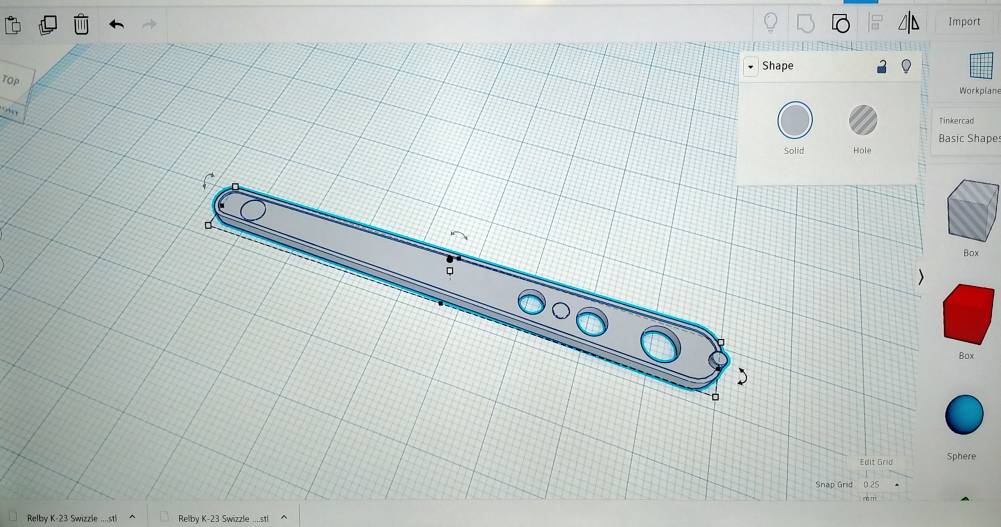Viewport: 1001px width, 527px height.
Task: Redo with the greyed forward arrow
Action: tap(149, 25)
